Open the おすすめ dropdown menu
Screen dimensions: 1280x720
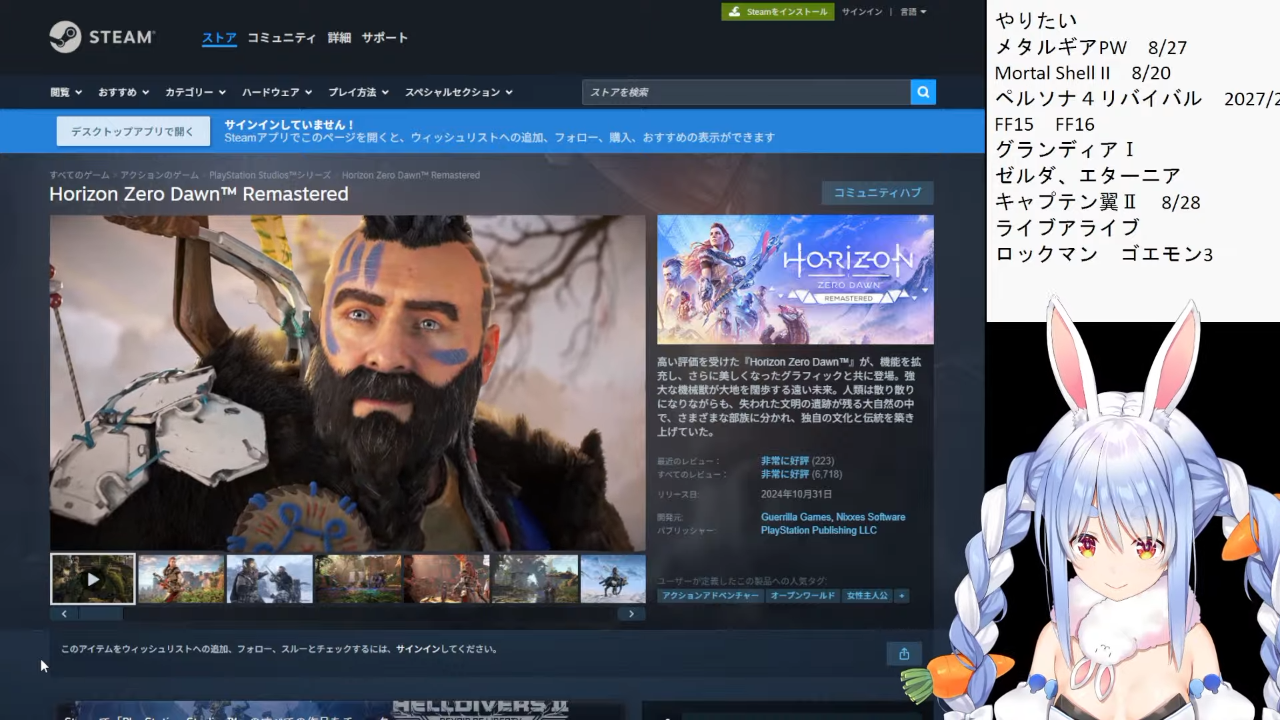click(x=123, y=92)
